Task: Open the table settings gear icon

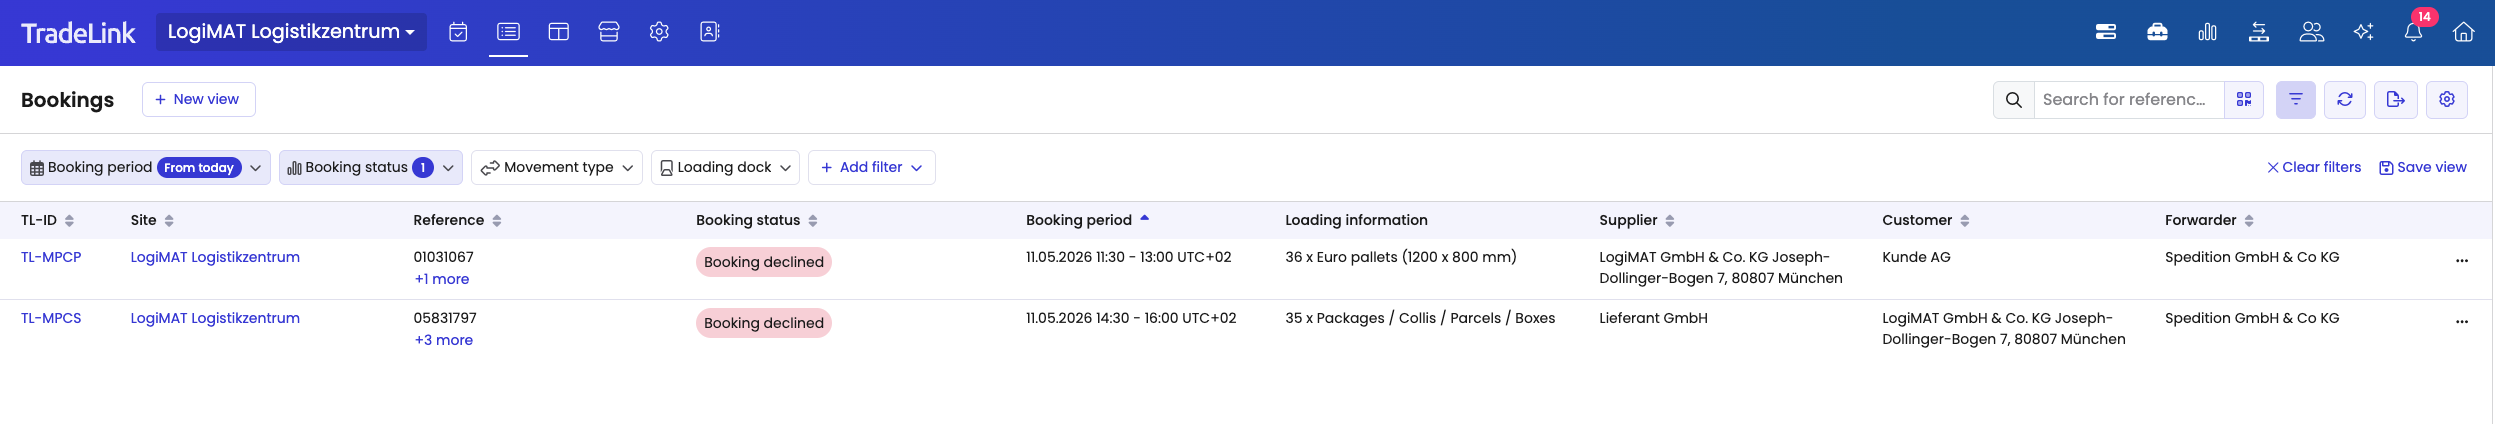Action: [2447, 100]
